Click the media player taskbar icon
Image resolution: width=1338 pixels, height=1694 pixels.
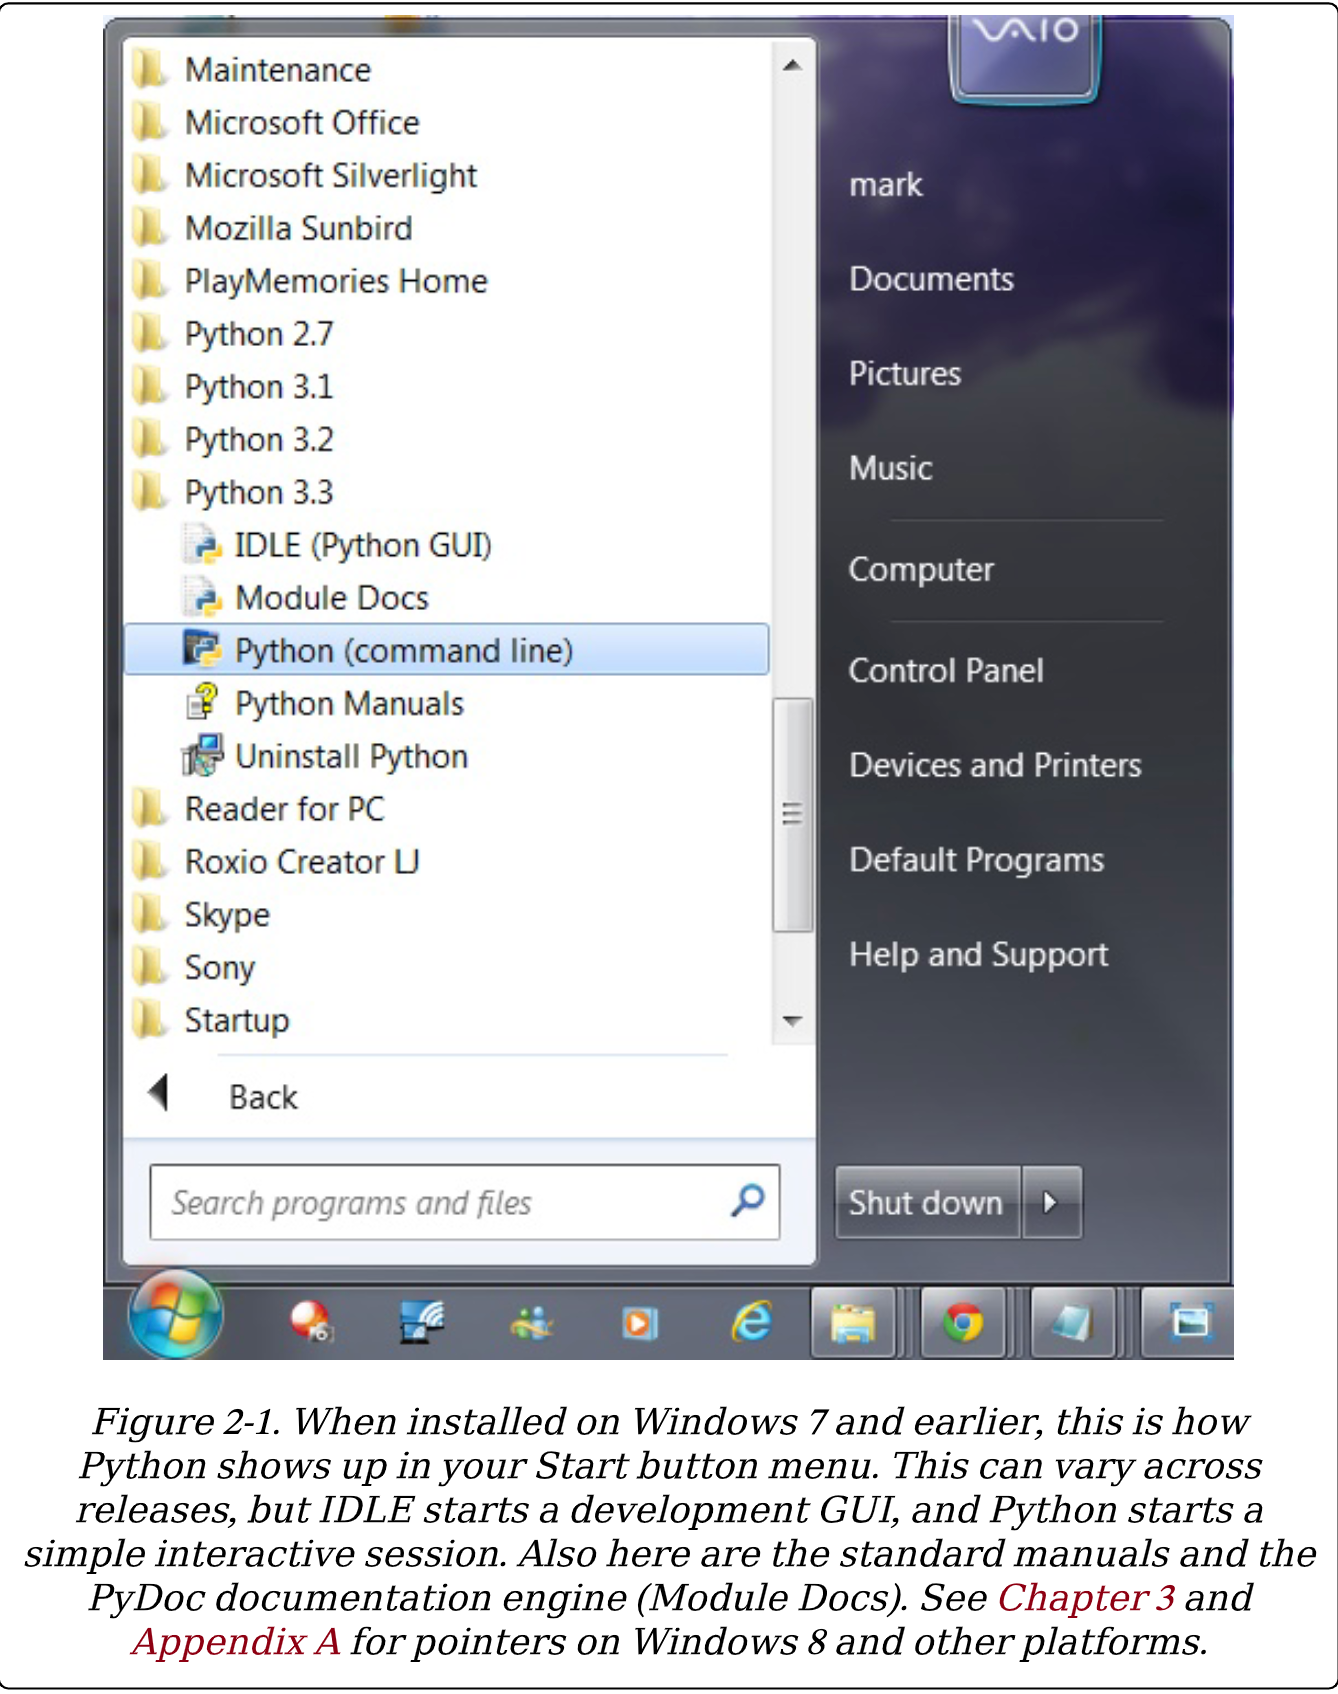(x=640, y=1323)
